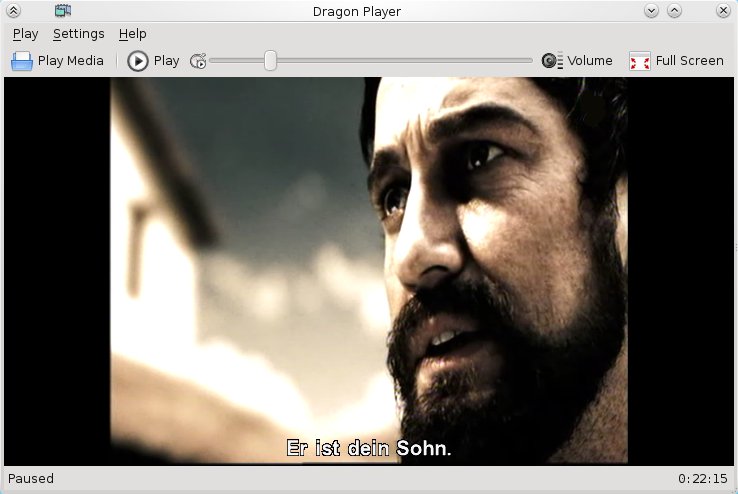This screenshot has width=738, height=494.
Task: Click the 0:22:15 time display
Action: pyautogui.click(x=702, y=479)
